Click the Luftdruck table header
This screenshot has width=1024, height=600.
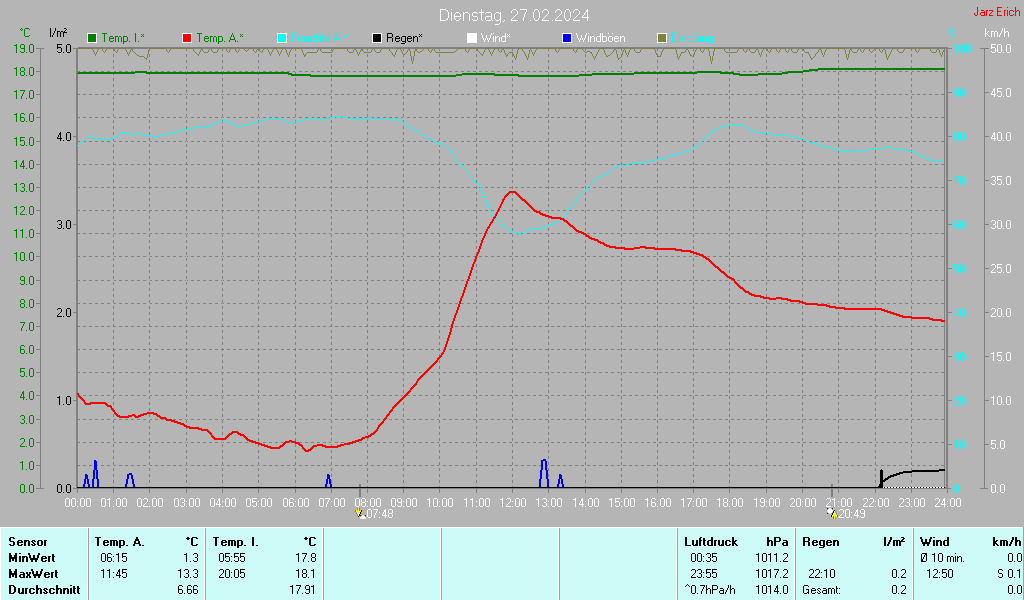click(x=710, y=541)
